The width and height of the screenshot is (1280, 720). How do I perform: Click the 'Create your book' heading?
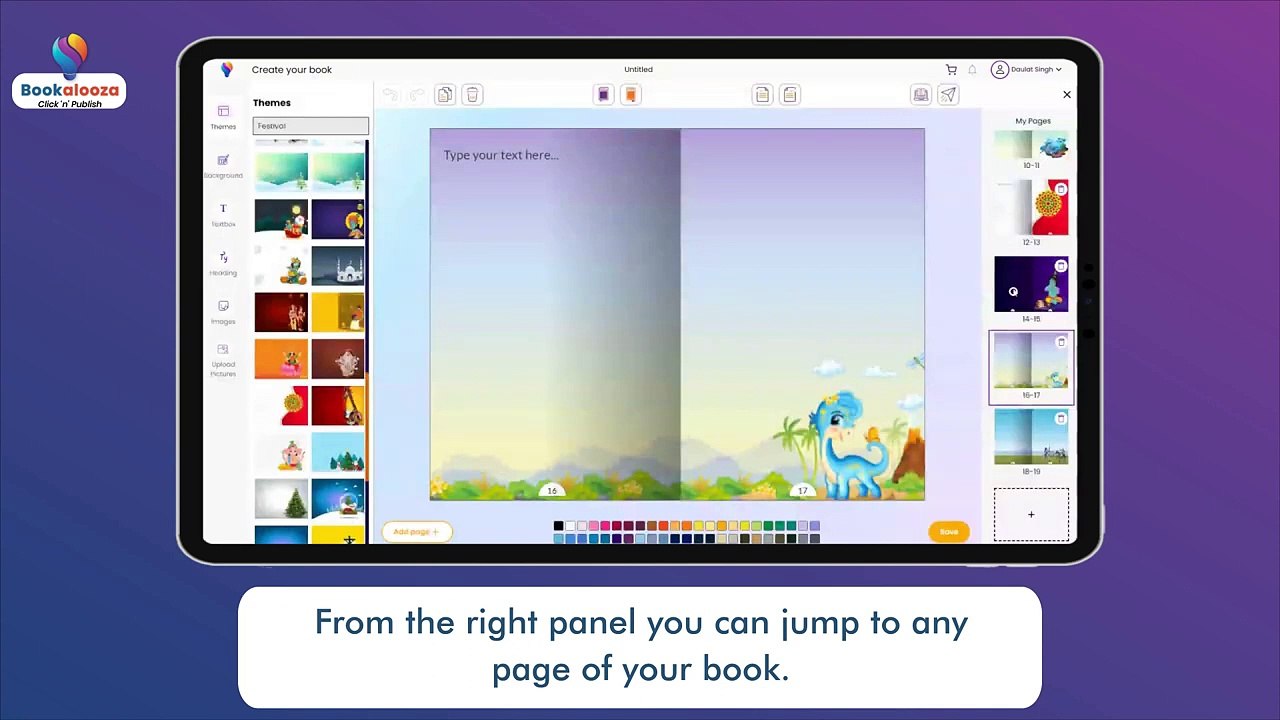(x=292, y=70)
